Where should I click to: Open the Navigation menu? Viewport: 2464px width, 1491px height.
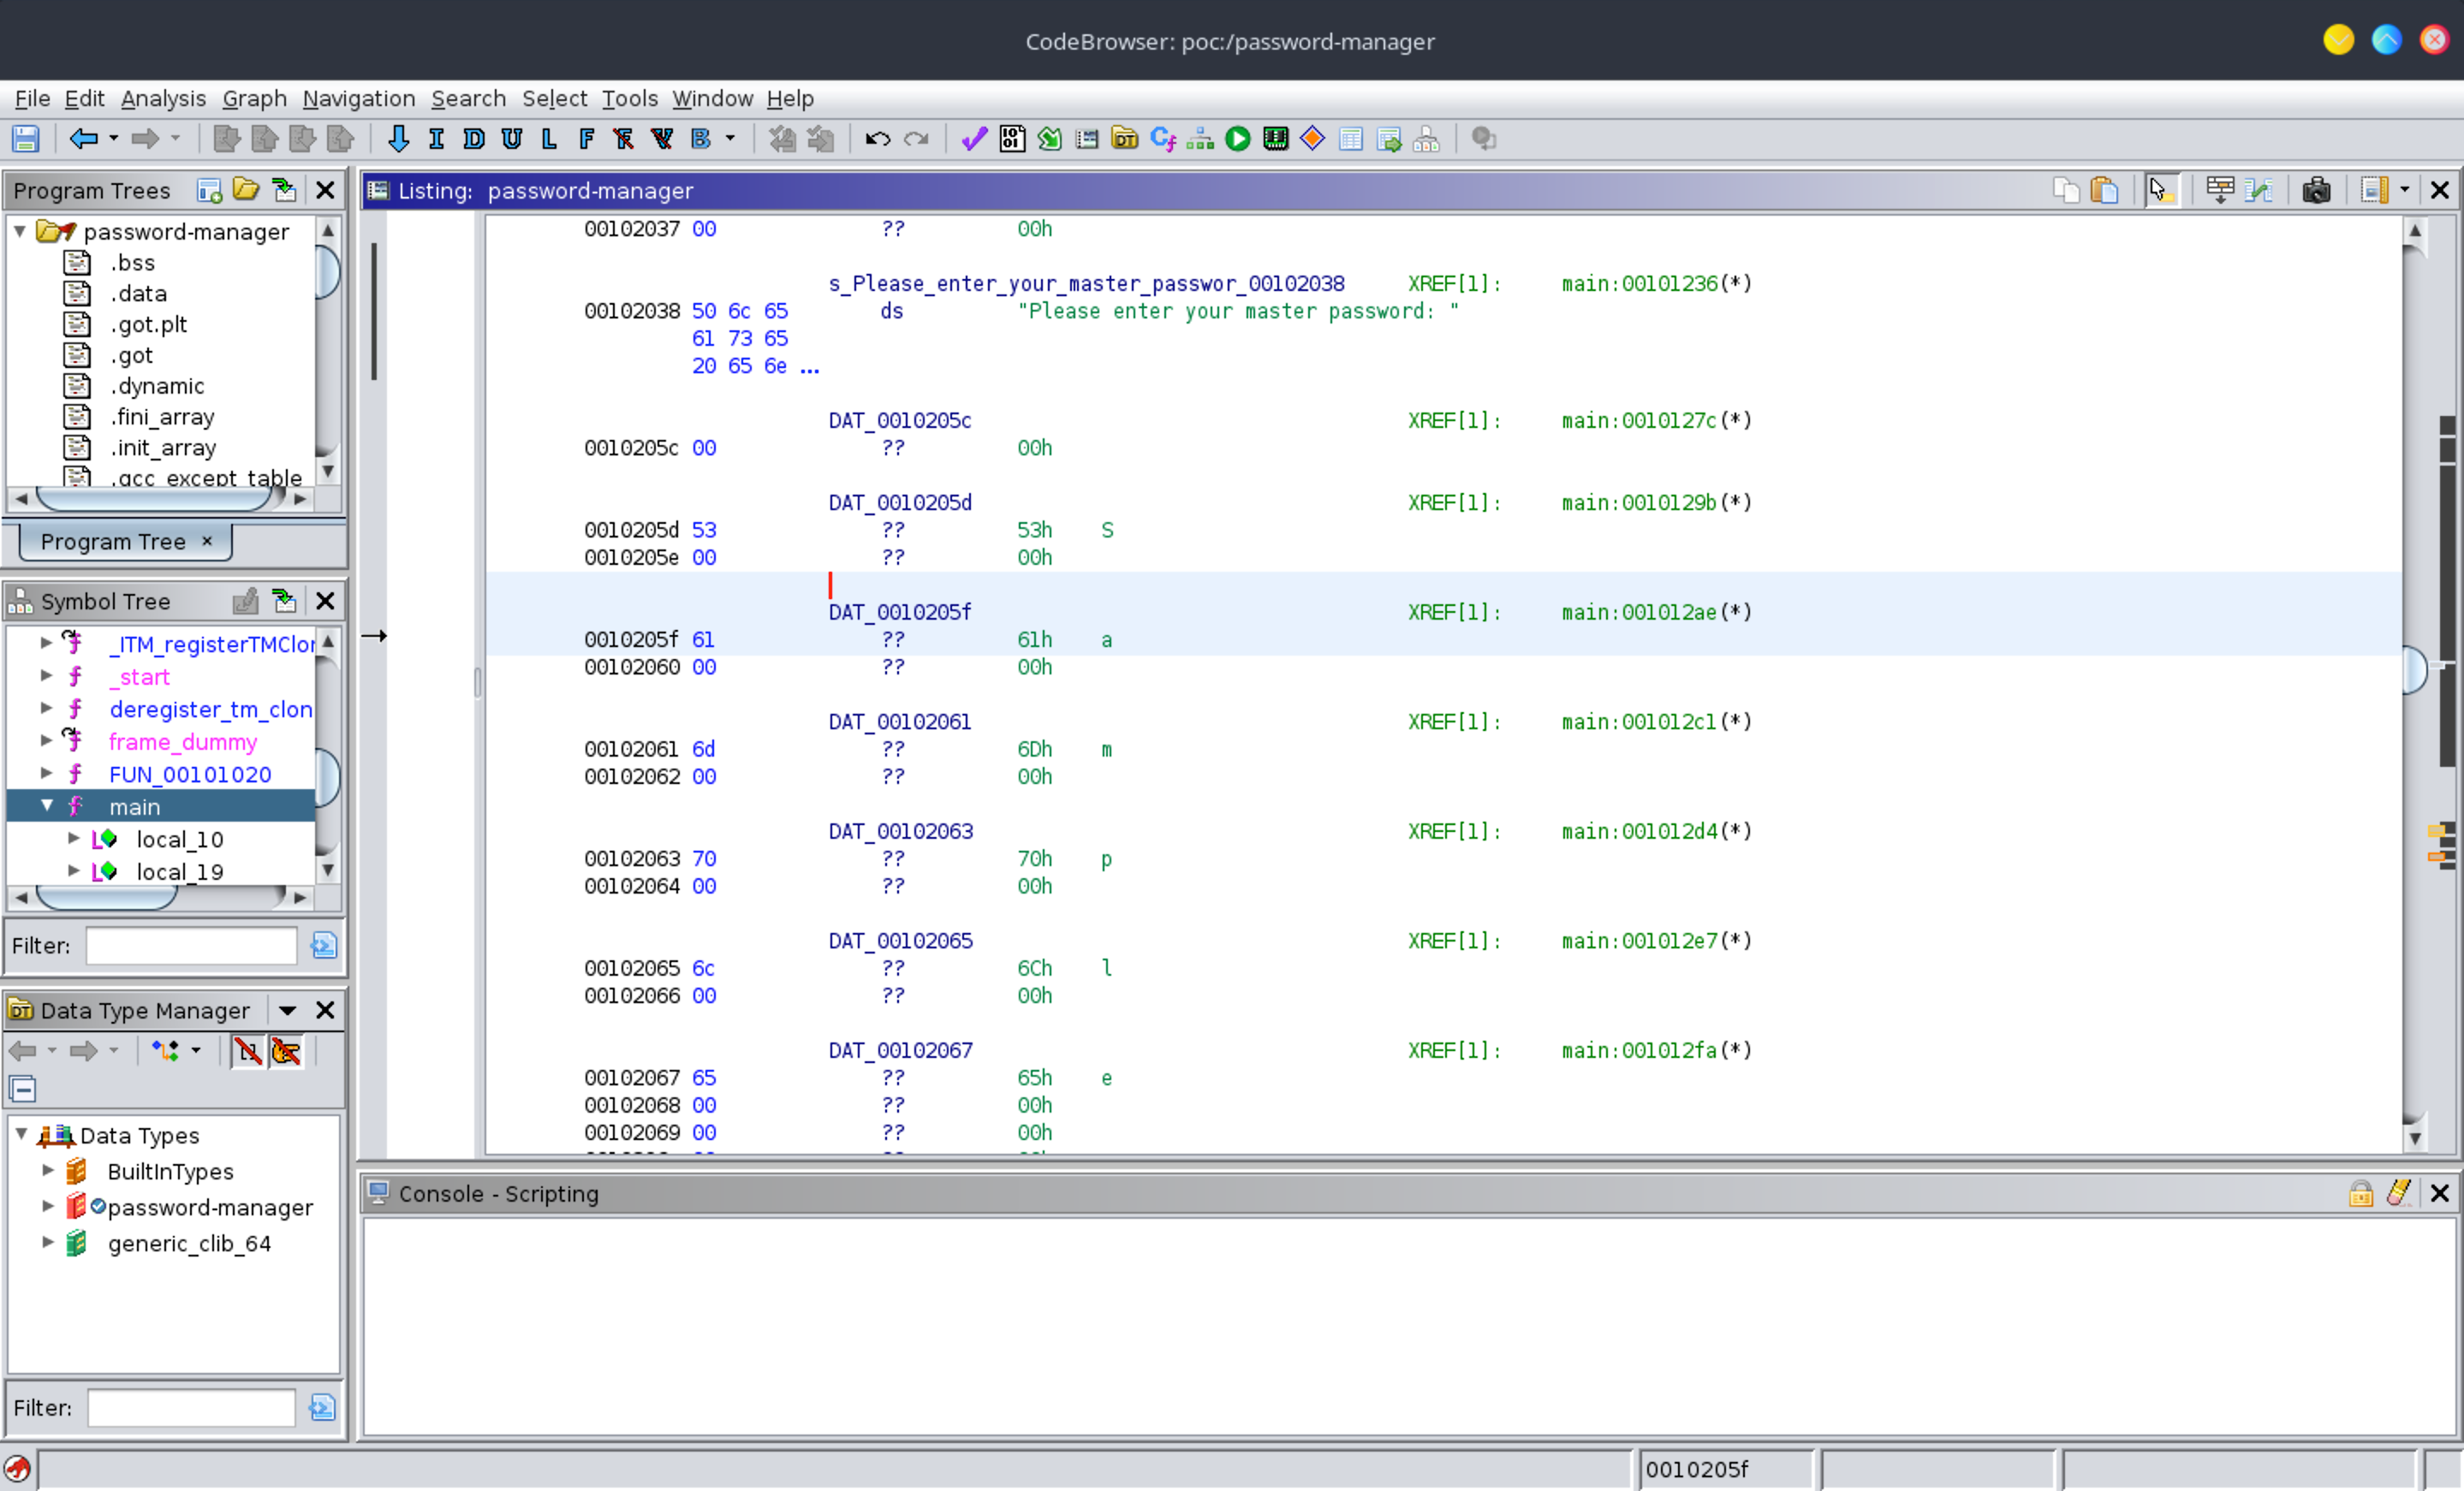(359, 98)
